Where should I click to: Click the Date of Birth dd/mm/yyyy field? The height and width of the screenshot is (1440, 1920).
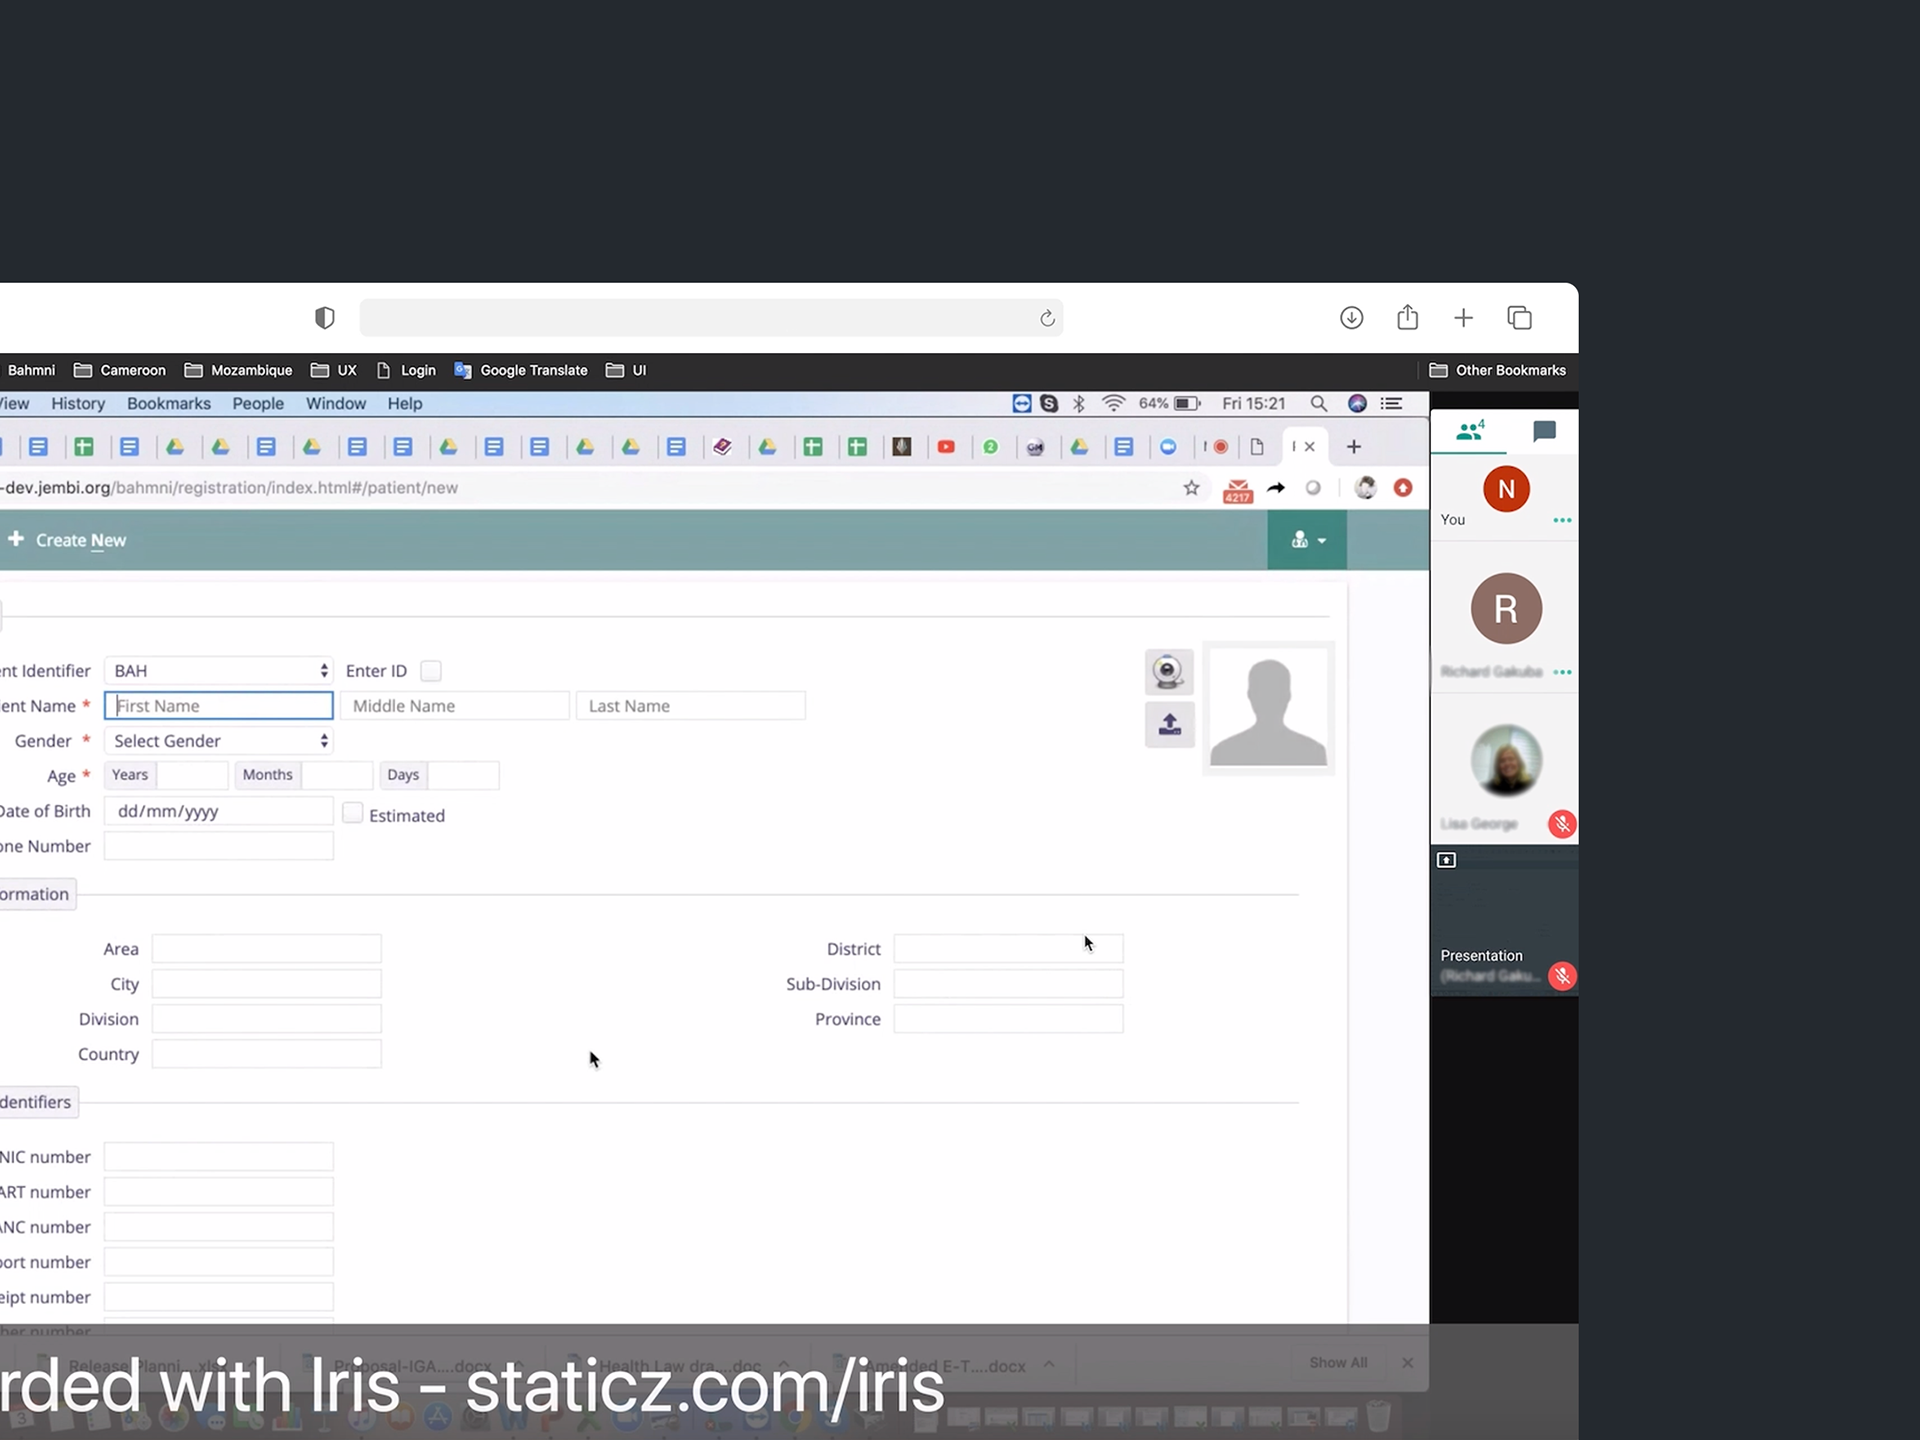click(x=219, y=811)
